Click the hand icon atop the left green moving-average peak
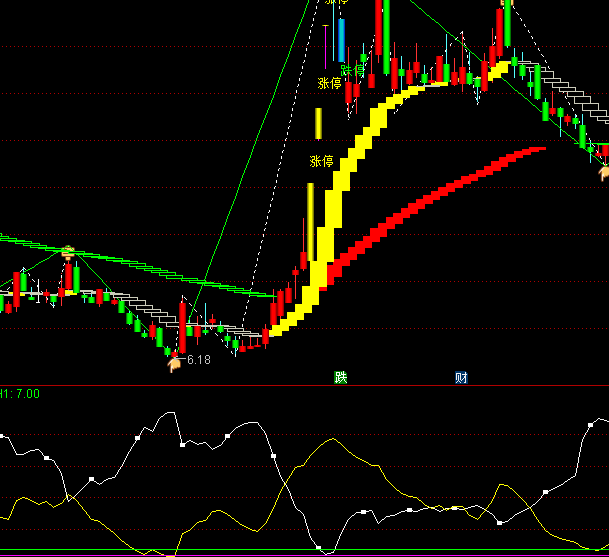This screenshot has width=609, height=557. (x=68, y=250)
